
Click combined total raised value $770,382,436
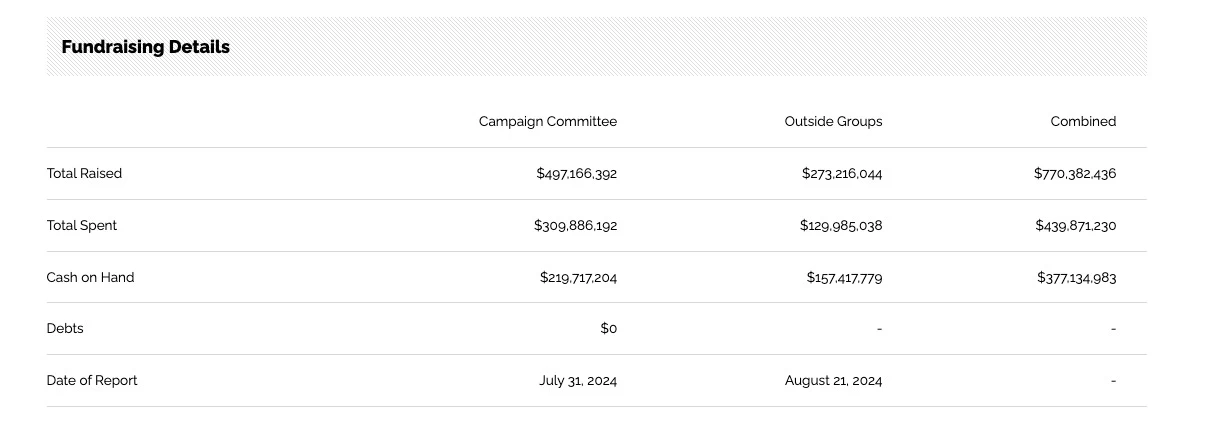[x=1075, y=173]
